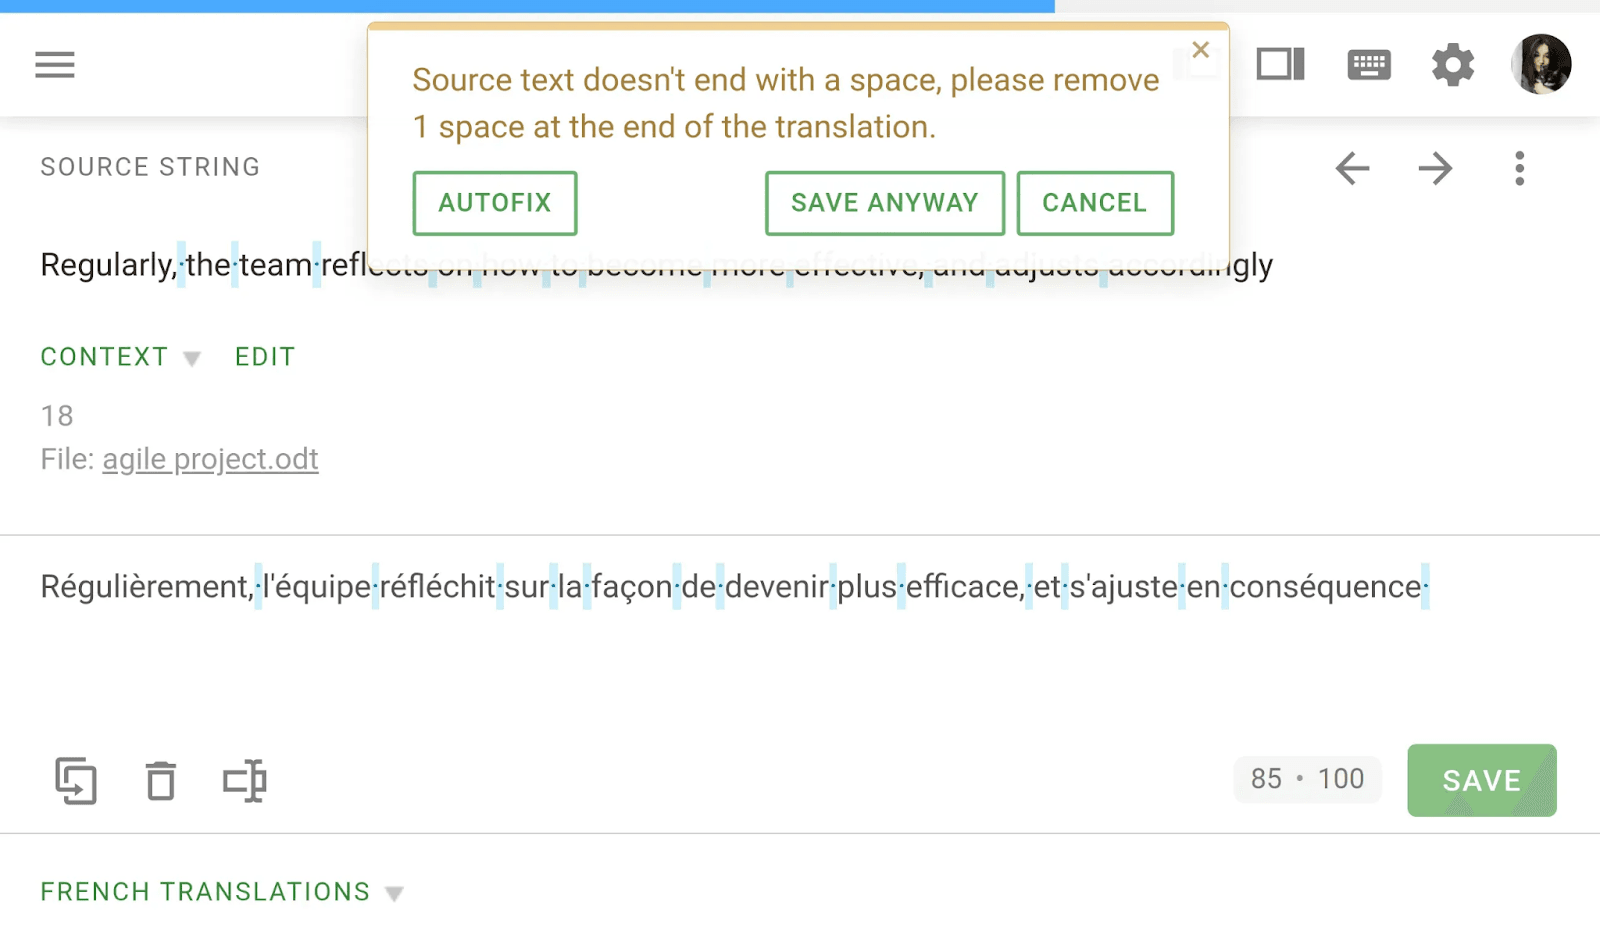Go to previous string with left arrow
1600x931 pixels.
1352,168
